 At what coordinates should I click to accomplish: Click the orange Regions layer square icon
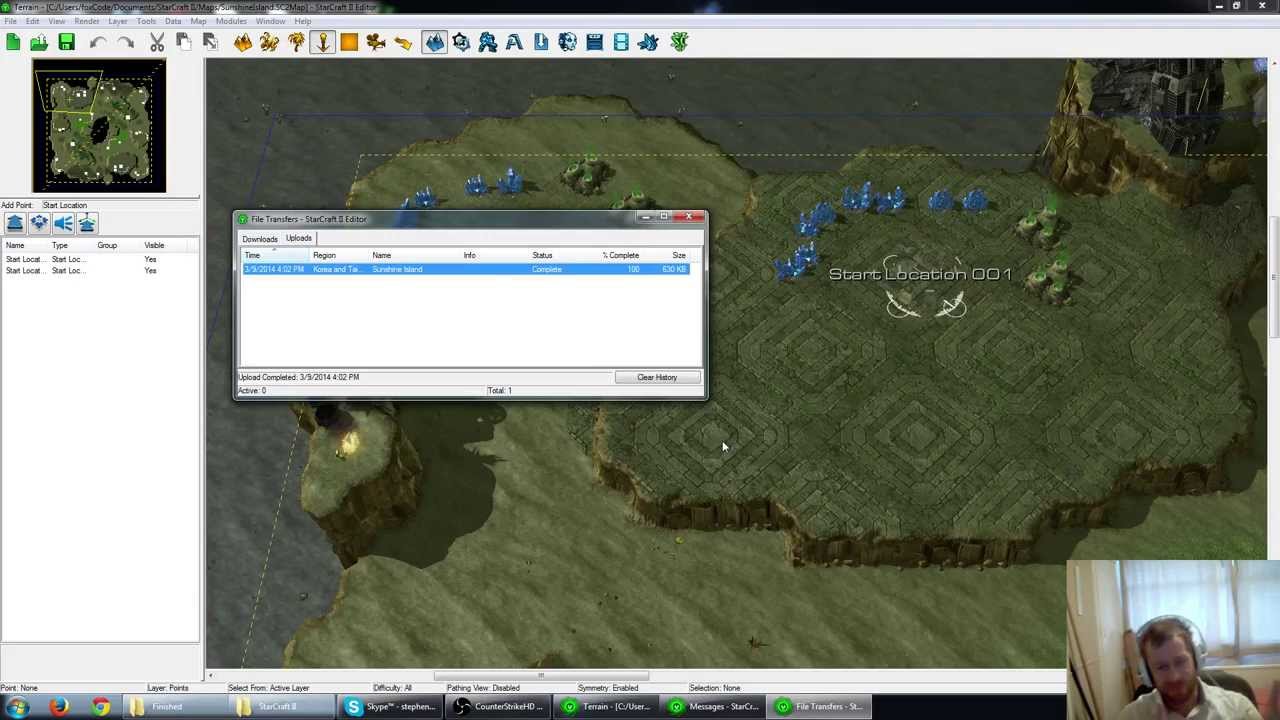[349, 42]
